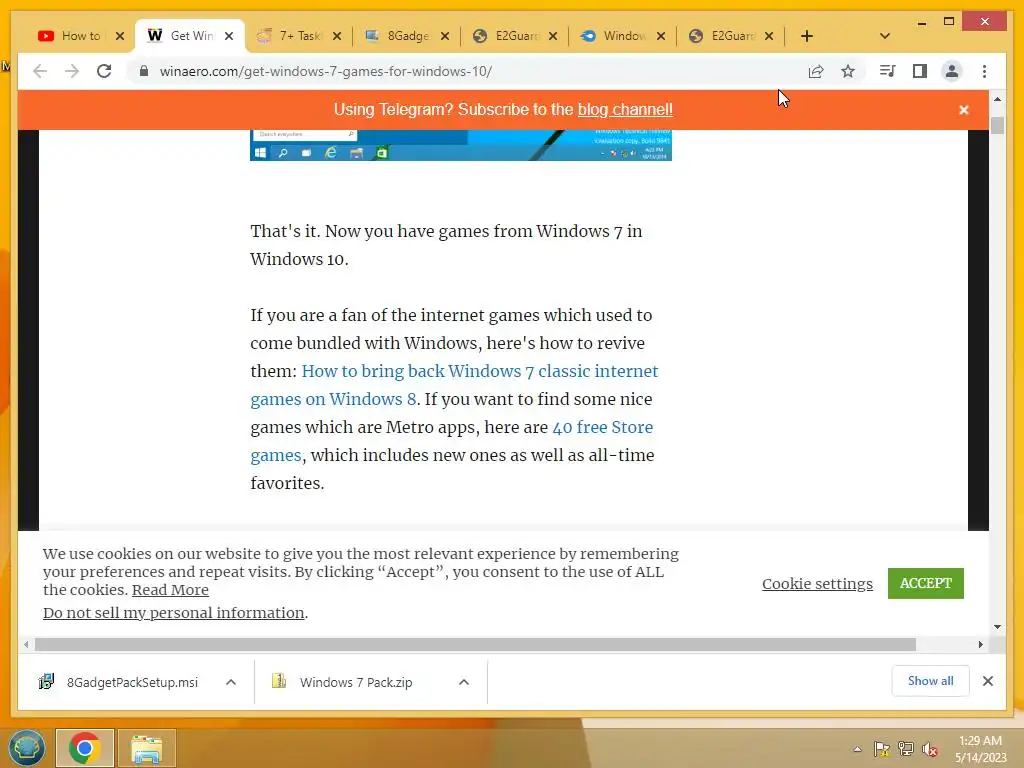The image size is (1024, 768).
Task: Open 'How to bring back Windows 7 classic internet' link
Action: point(479,371)
